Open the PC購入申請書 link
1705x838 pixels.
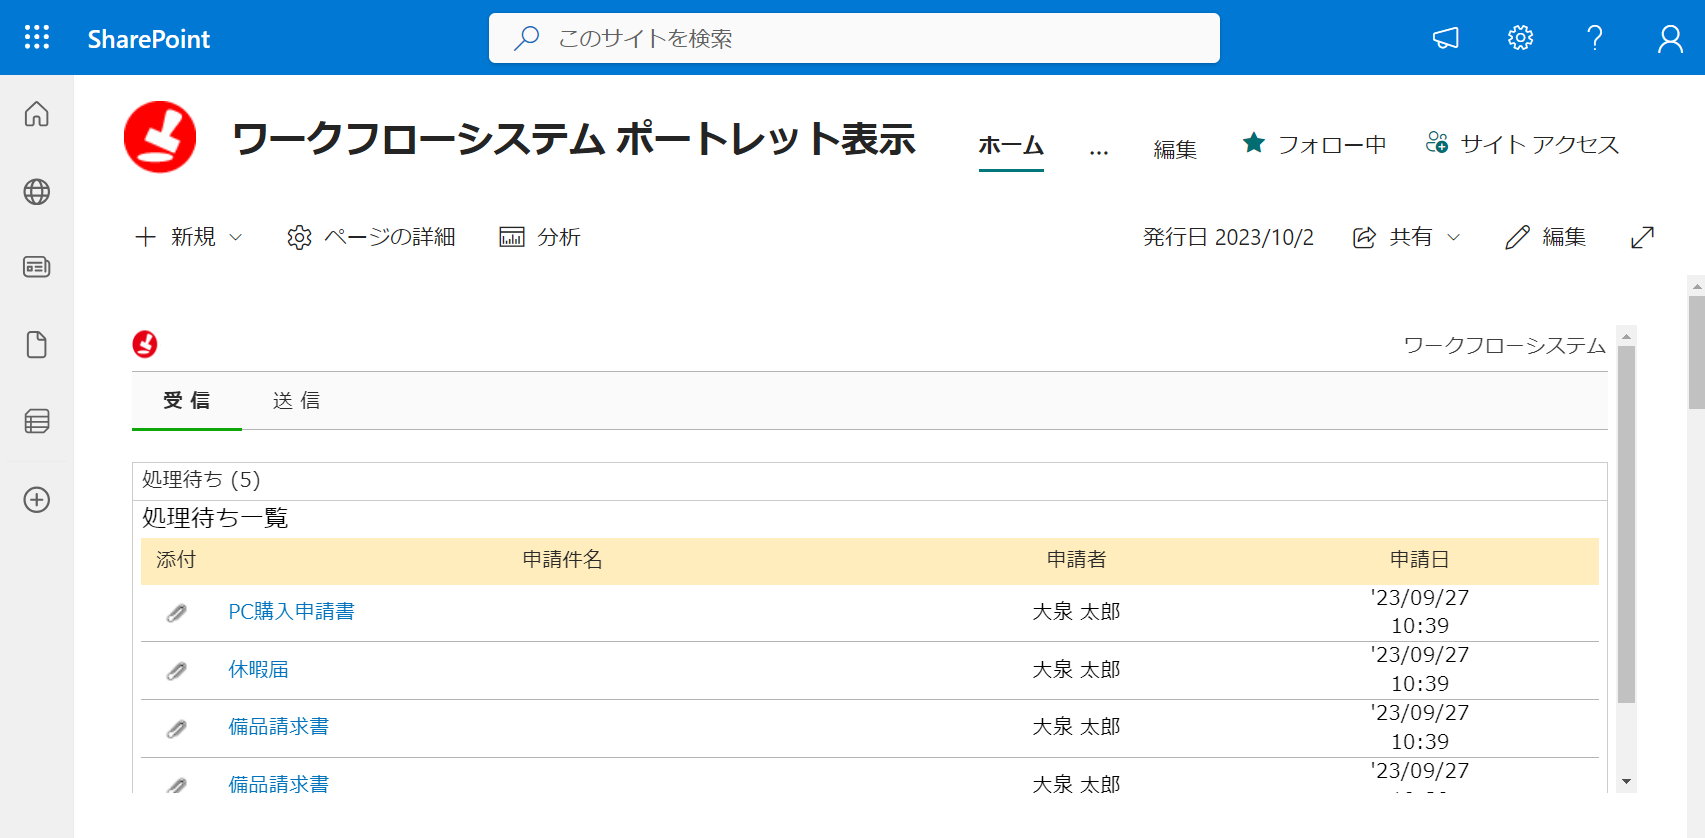click(x=291, y=612)
